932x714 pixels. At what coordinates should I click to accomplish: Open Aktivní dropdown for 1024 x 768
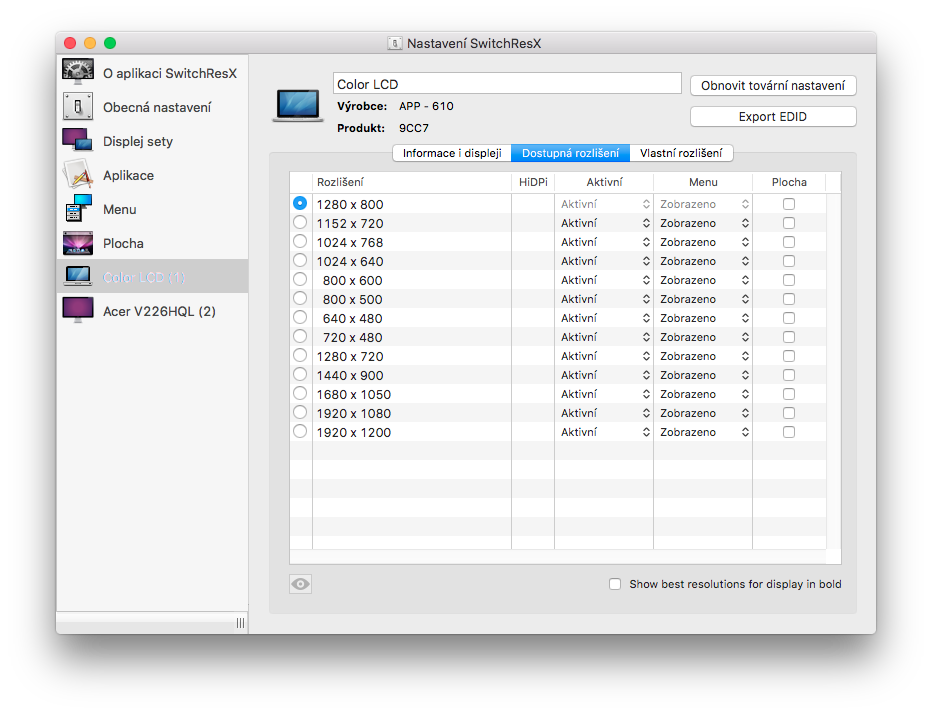coord(604,242)
